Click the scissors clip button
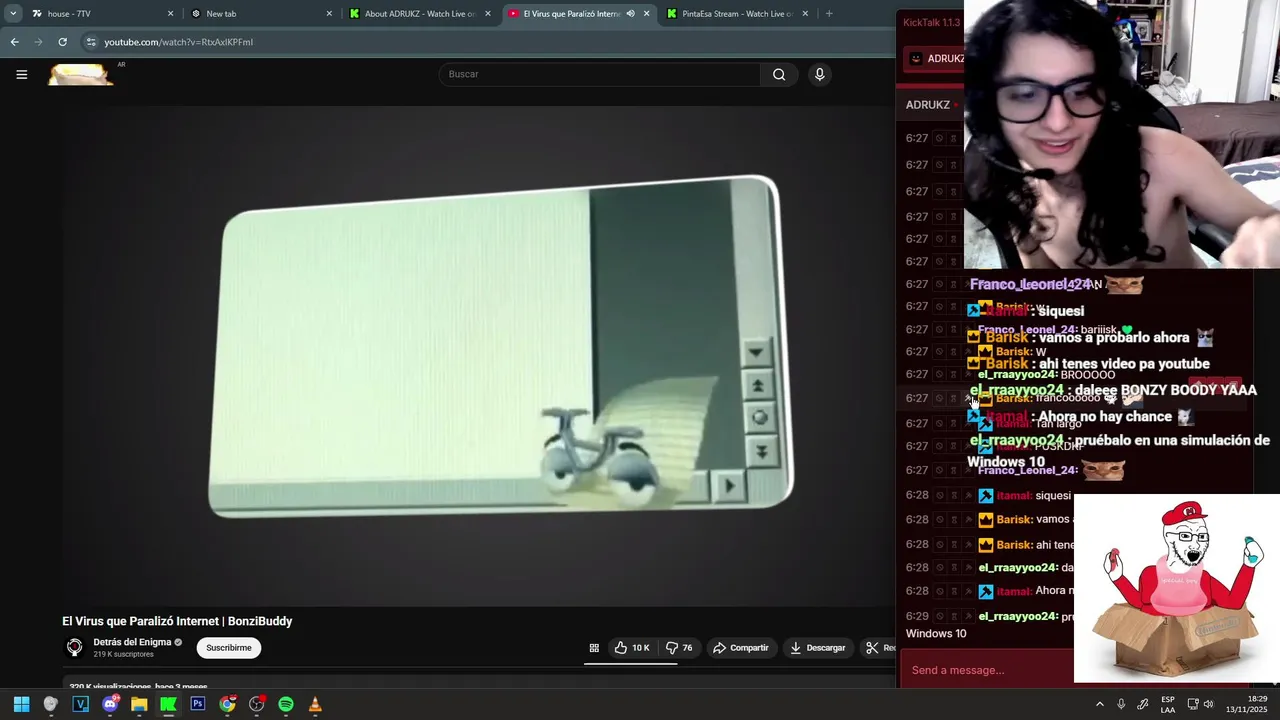Image resolution: width=1280 pixels, height=720 pixels. (x=877, y=648)
